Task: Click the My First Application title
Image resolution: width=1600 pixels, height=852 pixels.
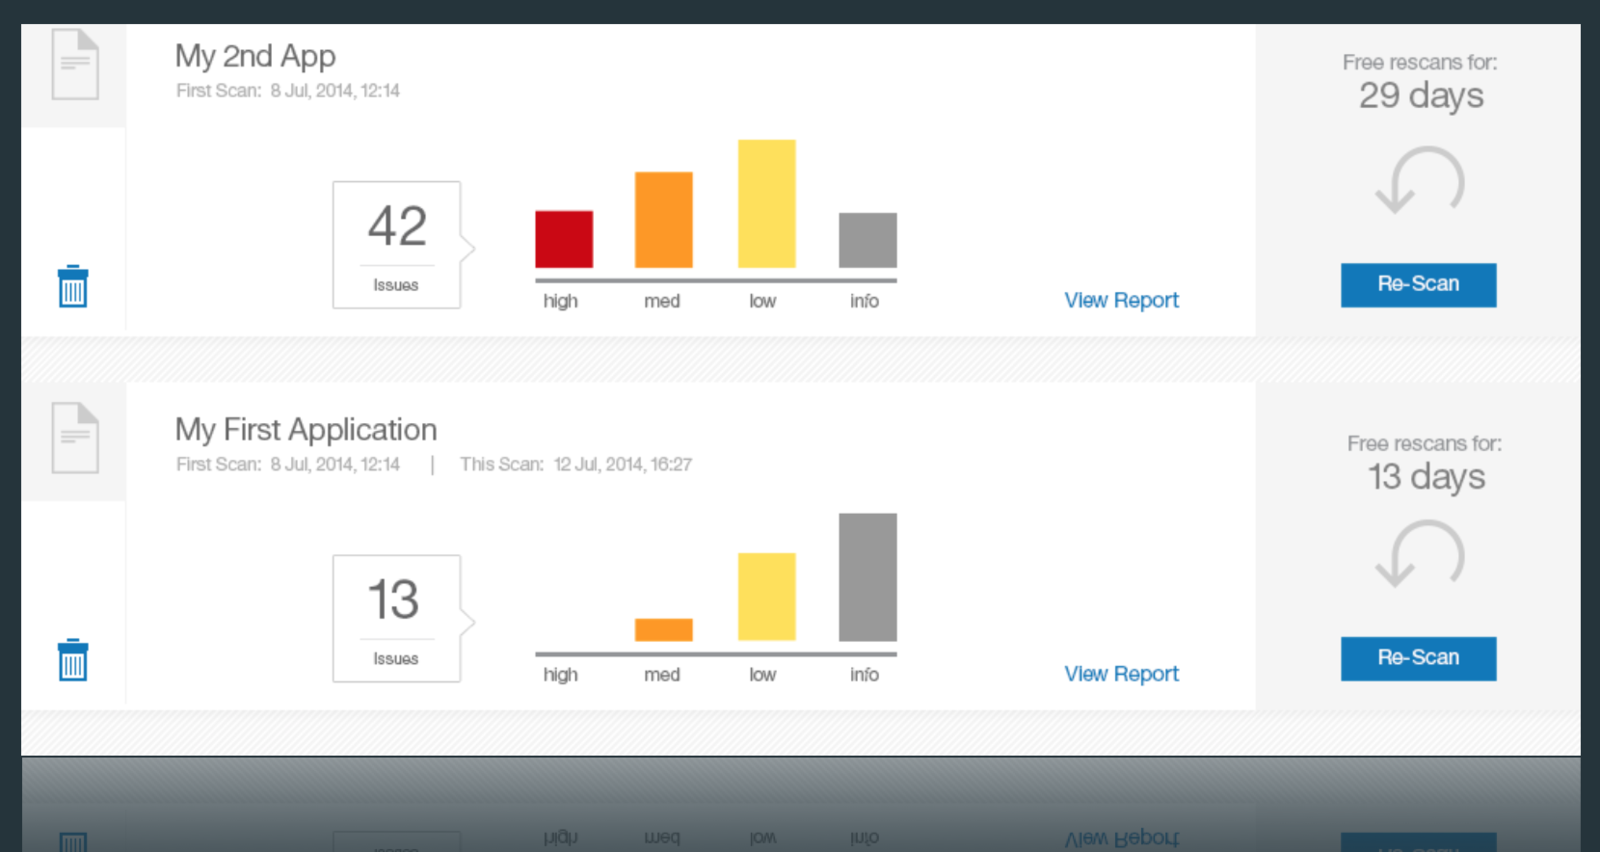Action: pyautogui.click(x=306, y=430)
